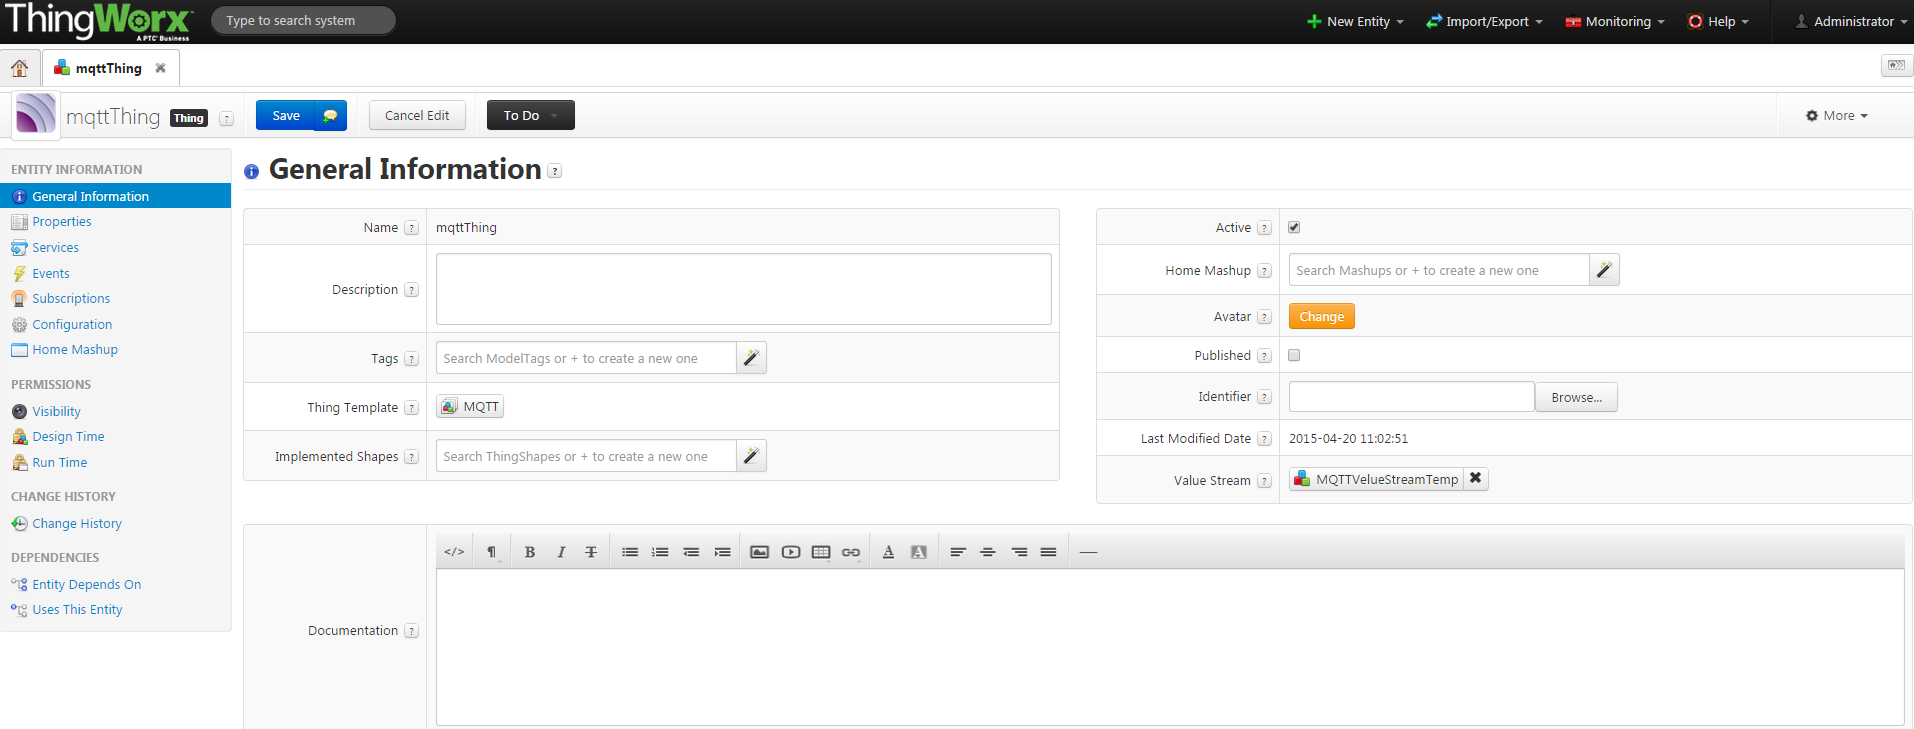Click orange Change avatar button
The height and width of the screenshot is (729, 1914).
tap(1321, 316)
